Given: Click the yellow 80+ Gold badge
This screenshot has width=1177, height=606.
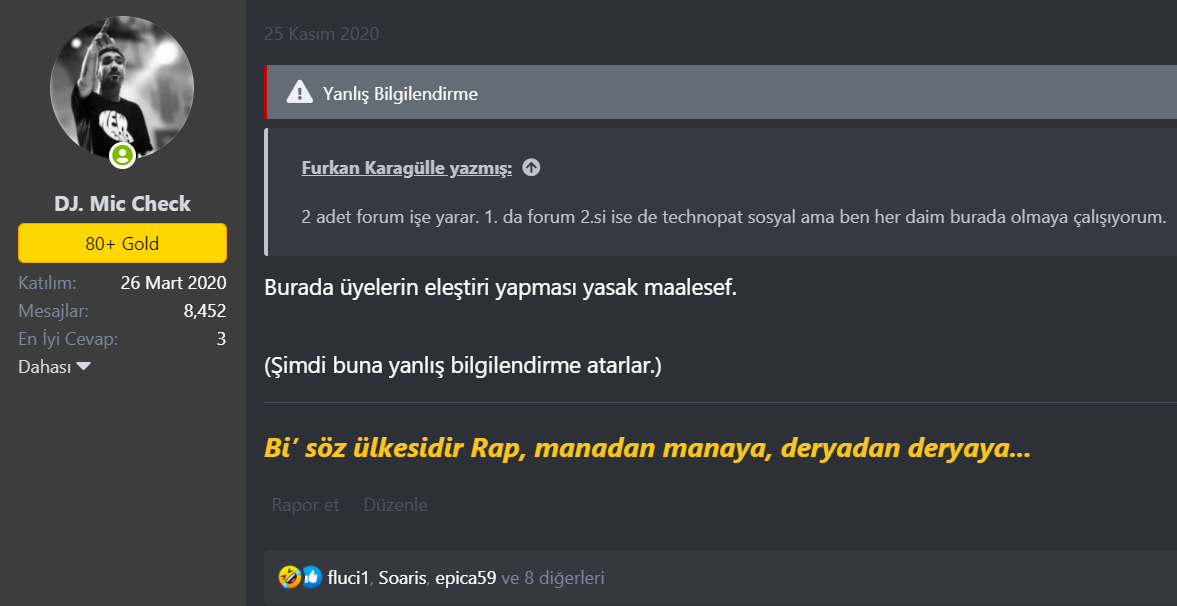Looking at the screenshot, I should point(122,243).
